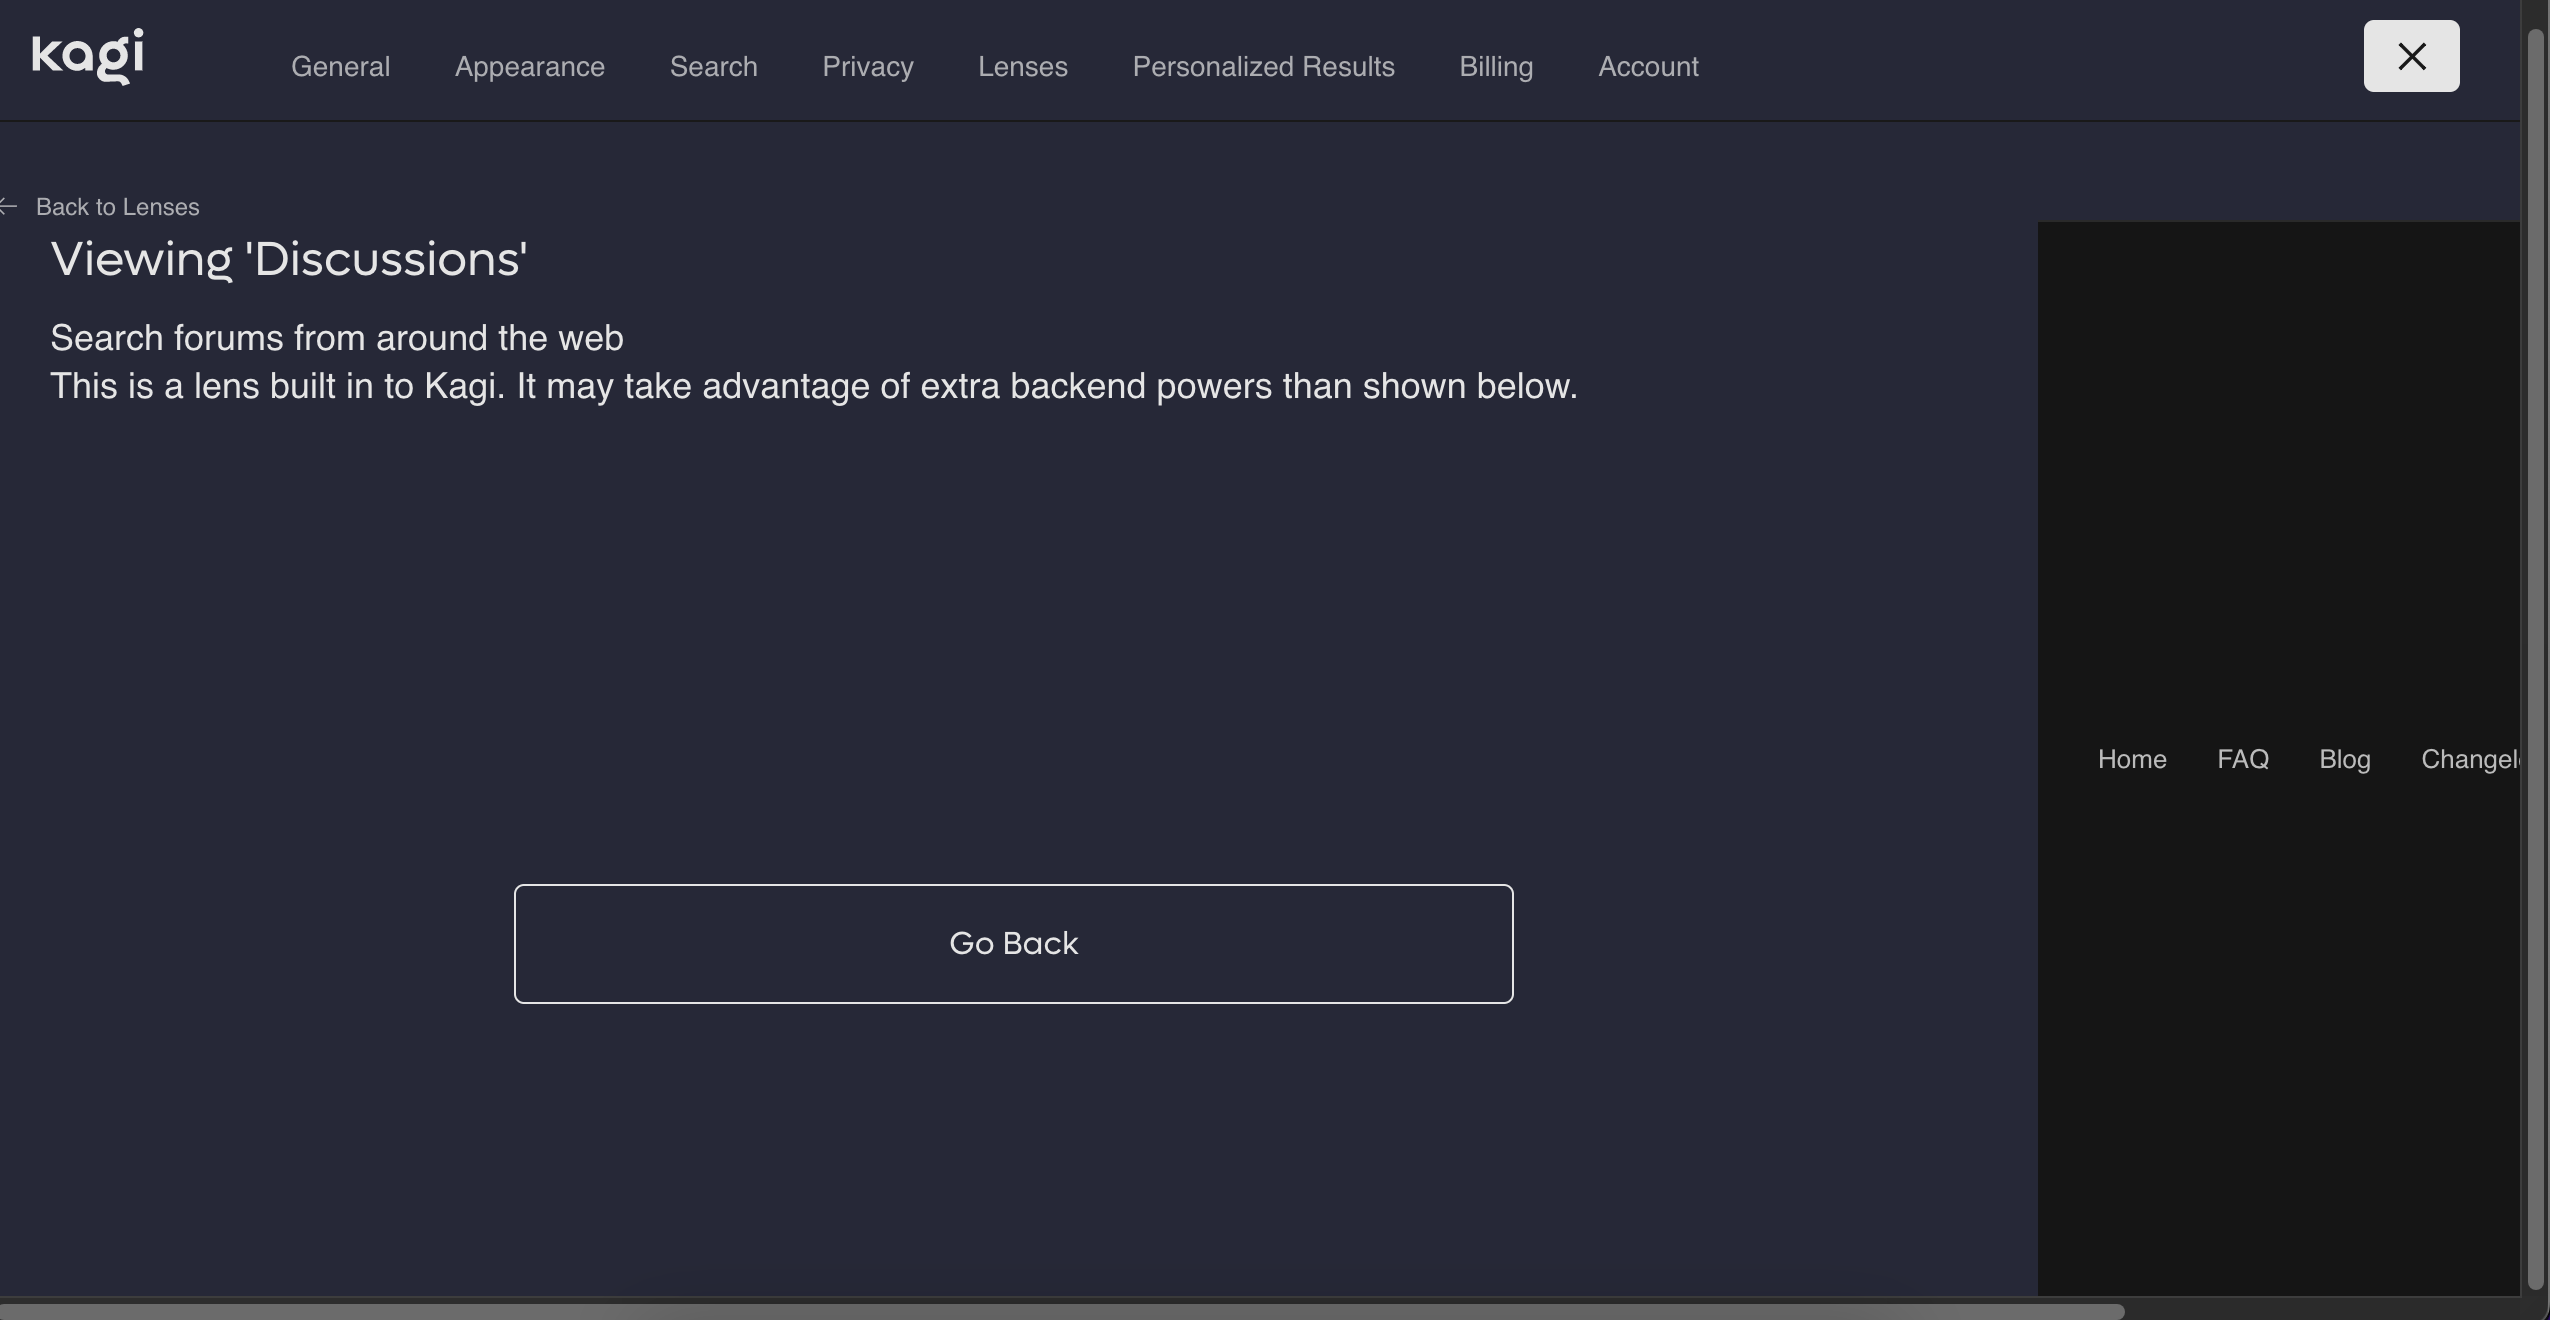Viewport: 2550px width, 1320px height.
Task: Click the back arrow icon beside Back to Lenses
Action: tap(9, 207)
